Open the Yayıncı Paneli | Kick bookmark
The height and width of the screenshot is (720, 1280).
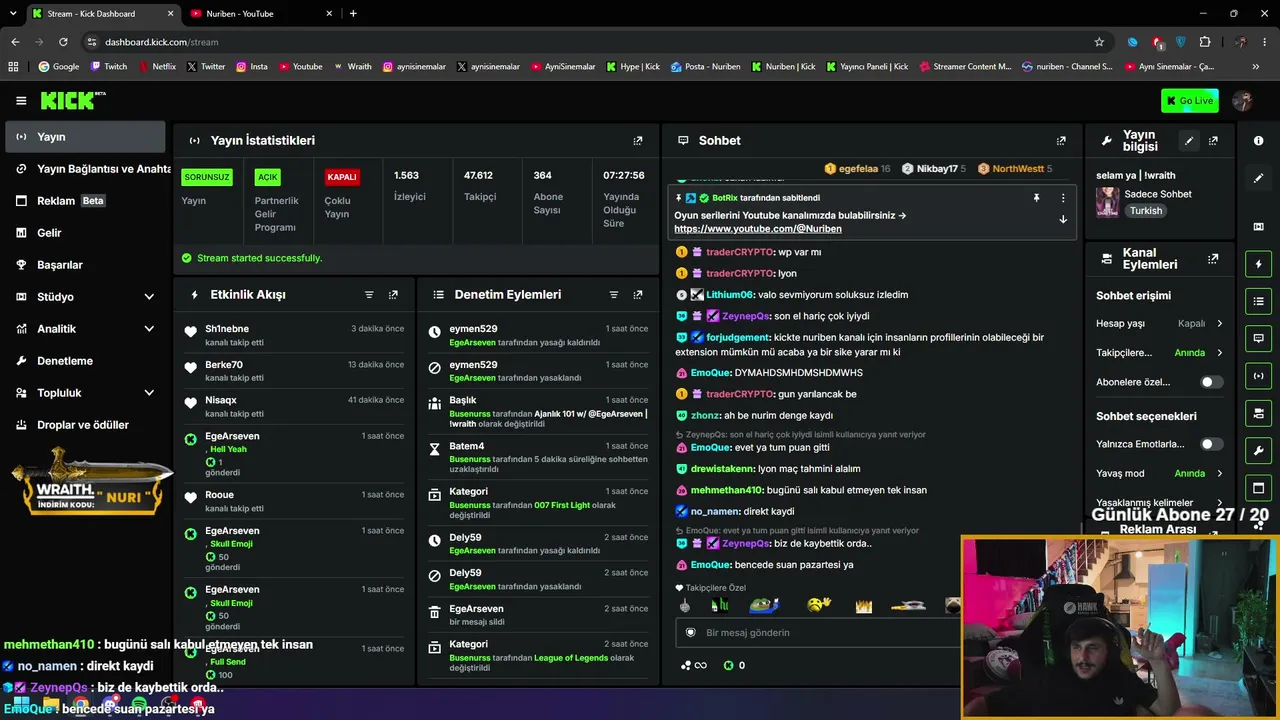coord(866,67)
